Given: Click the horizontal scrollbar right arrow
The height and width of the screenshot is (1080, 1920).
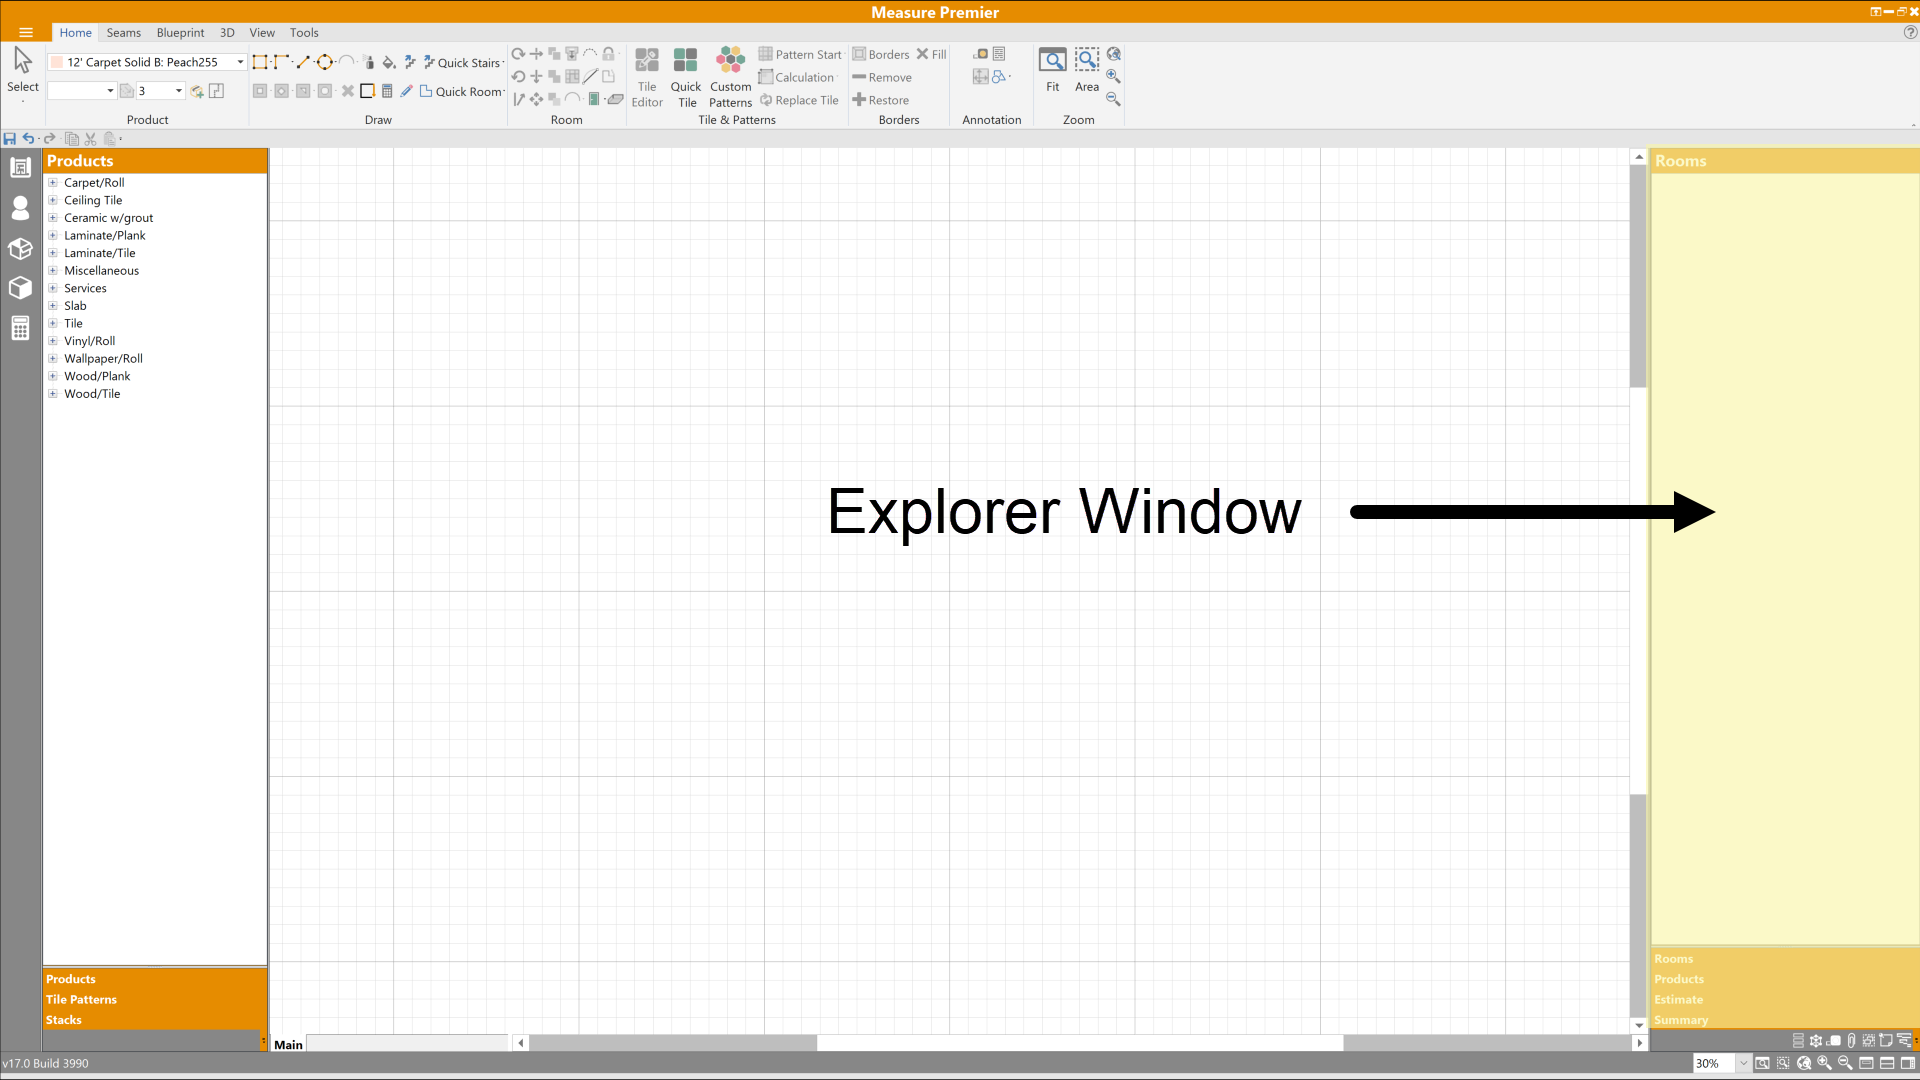Looking at the screenshot, I should [x=1639, y=1043].
